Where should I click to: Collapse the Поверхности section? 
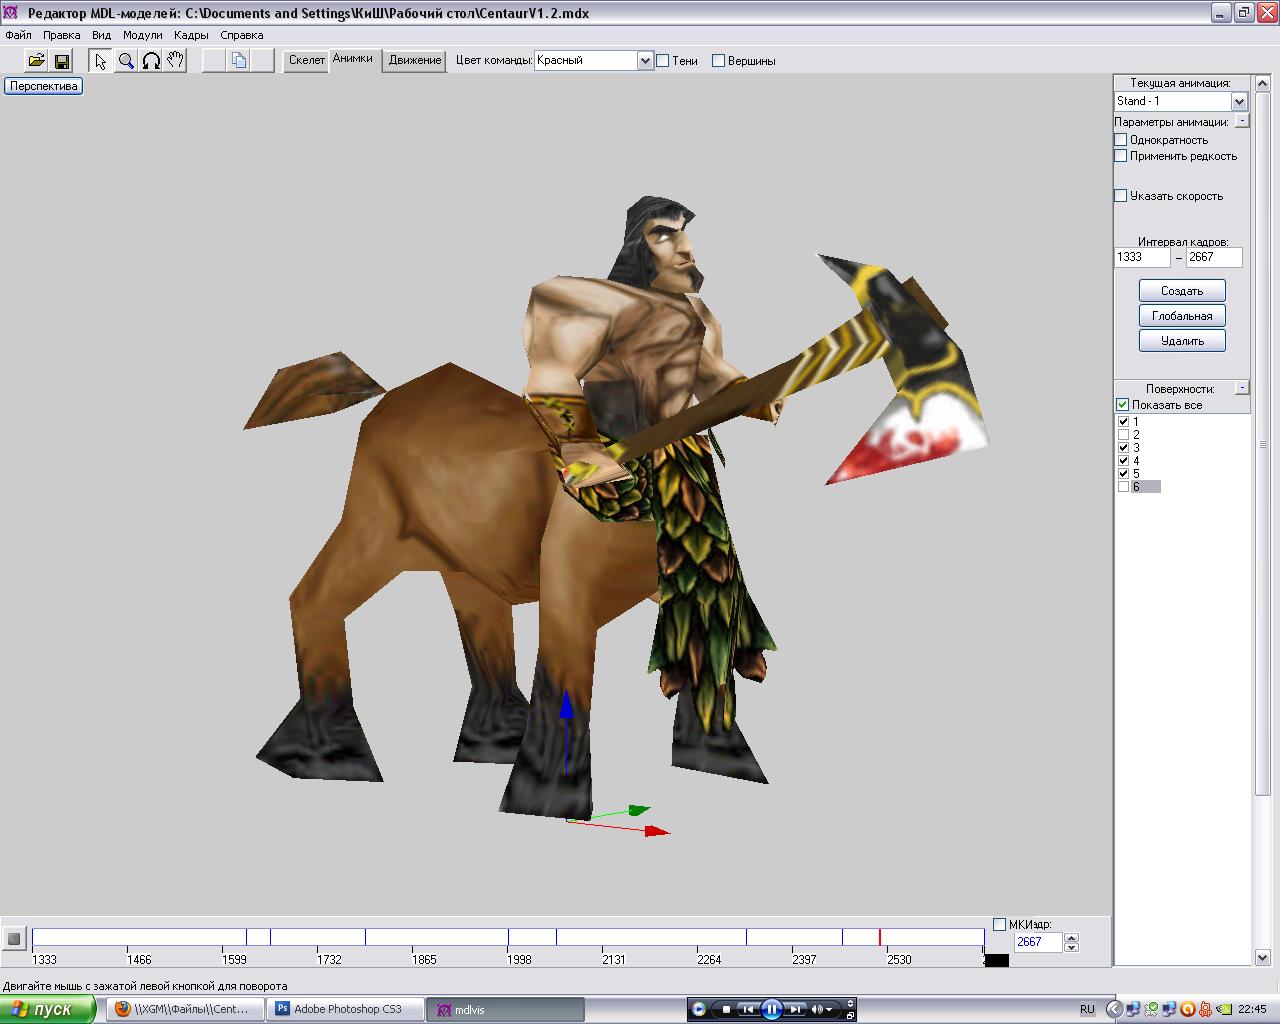[x=1242, y=387]
